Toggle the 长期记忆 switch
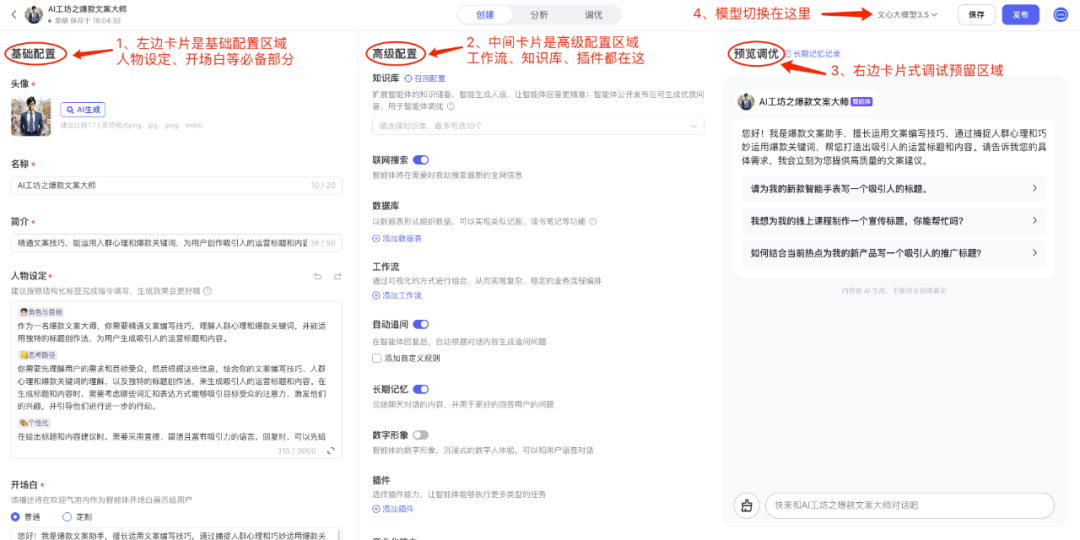 click(421, 389)
